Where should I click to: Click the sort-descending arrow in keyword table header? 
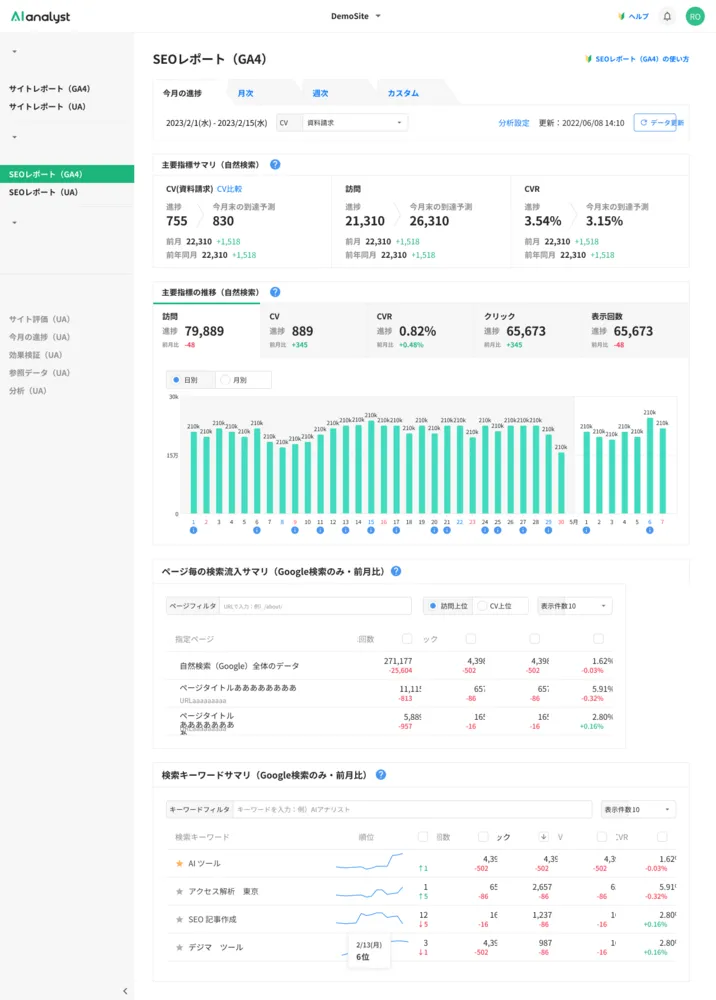pyautogui.click(x=543, y=837)
